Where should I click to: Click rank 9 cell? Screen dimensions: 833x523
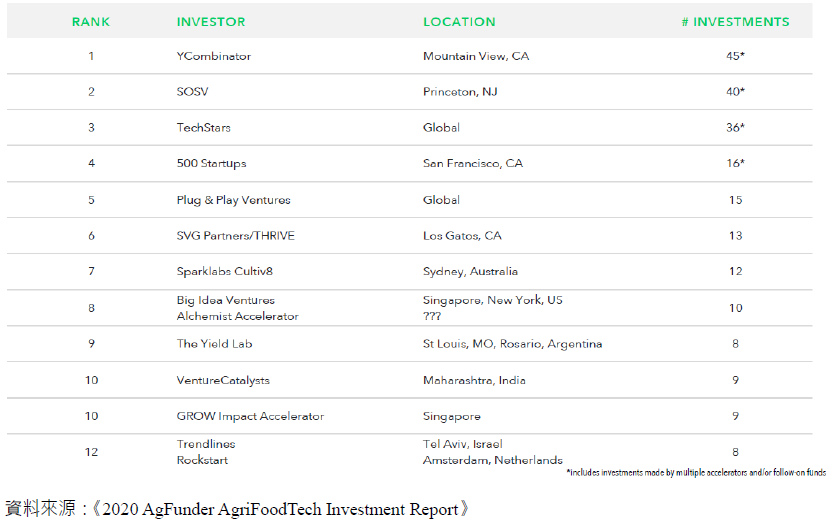(91, 344)
